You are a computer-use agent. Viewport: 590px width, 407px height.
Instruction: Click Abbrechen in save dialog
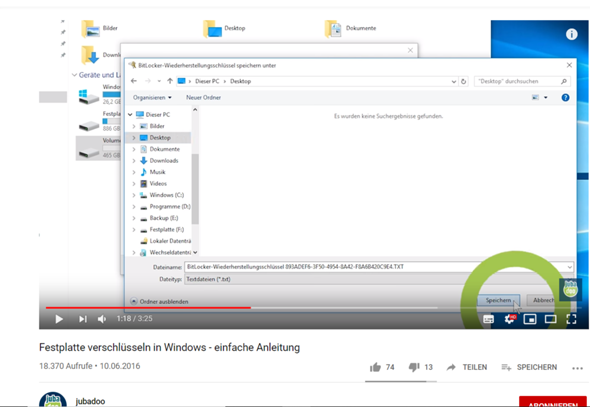click(x=543, y=300)
